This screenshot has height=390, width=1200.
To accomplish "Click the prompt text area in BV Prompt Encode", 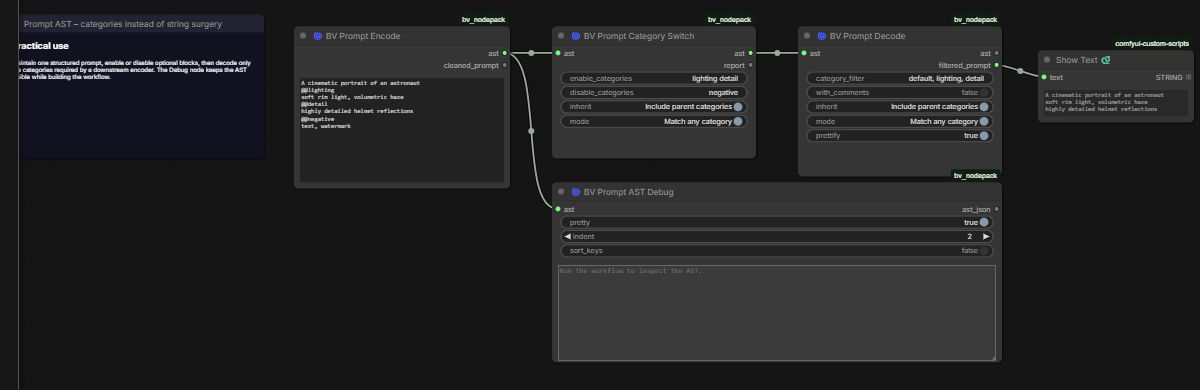I will click(402, 130).
